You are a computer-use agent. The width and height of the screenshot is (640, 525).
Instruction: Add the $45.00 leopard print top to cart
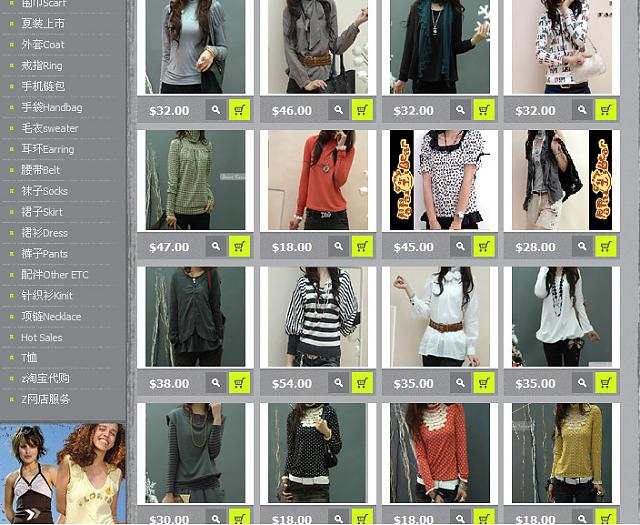click(484, 246)
